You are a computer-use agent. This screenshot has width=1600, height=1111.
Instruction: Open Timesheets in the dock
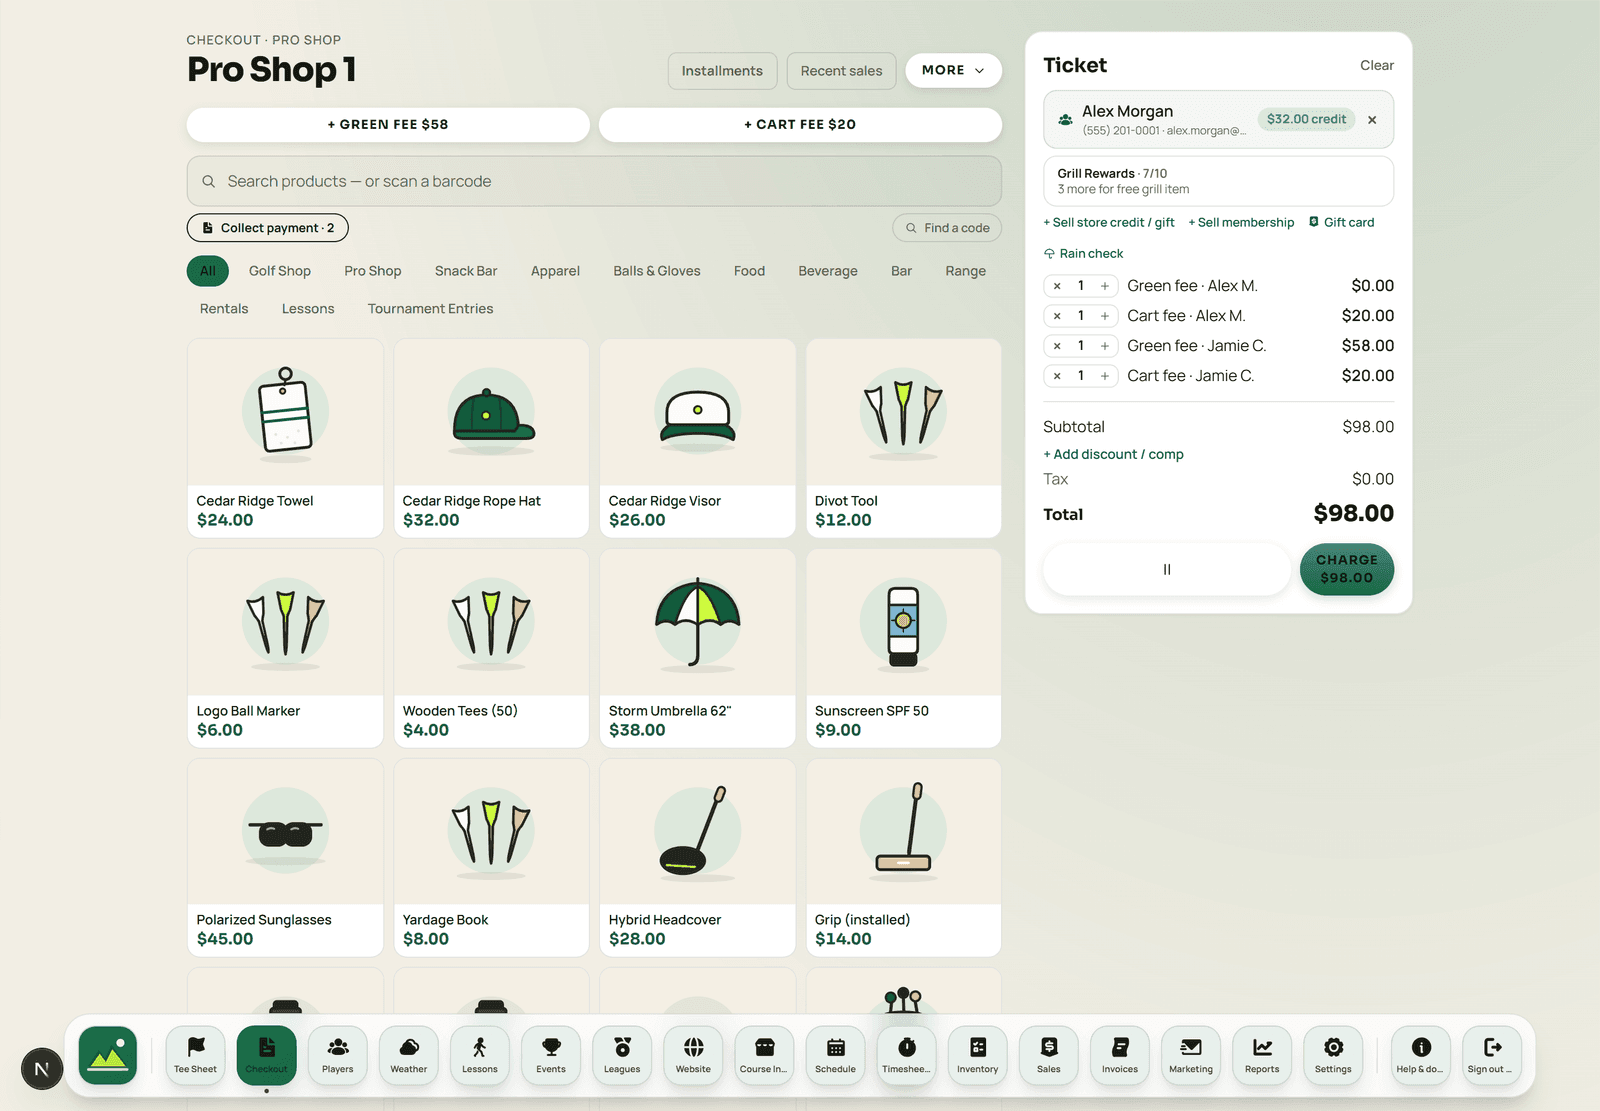[907, 1055]
